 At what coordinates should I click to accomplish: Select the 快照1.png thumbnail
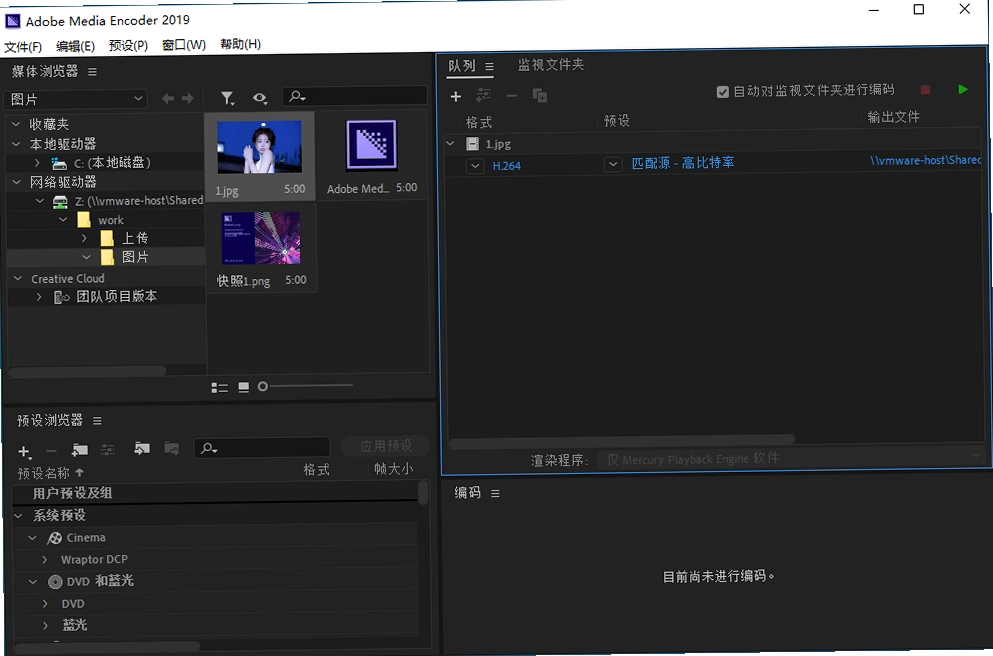(x=261, y=248)
